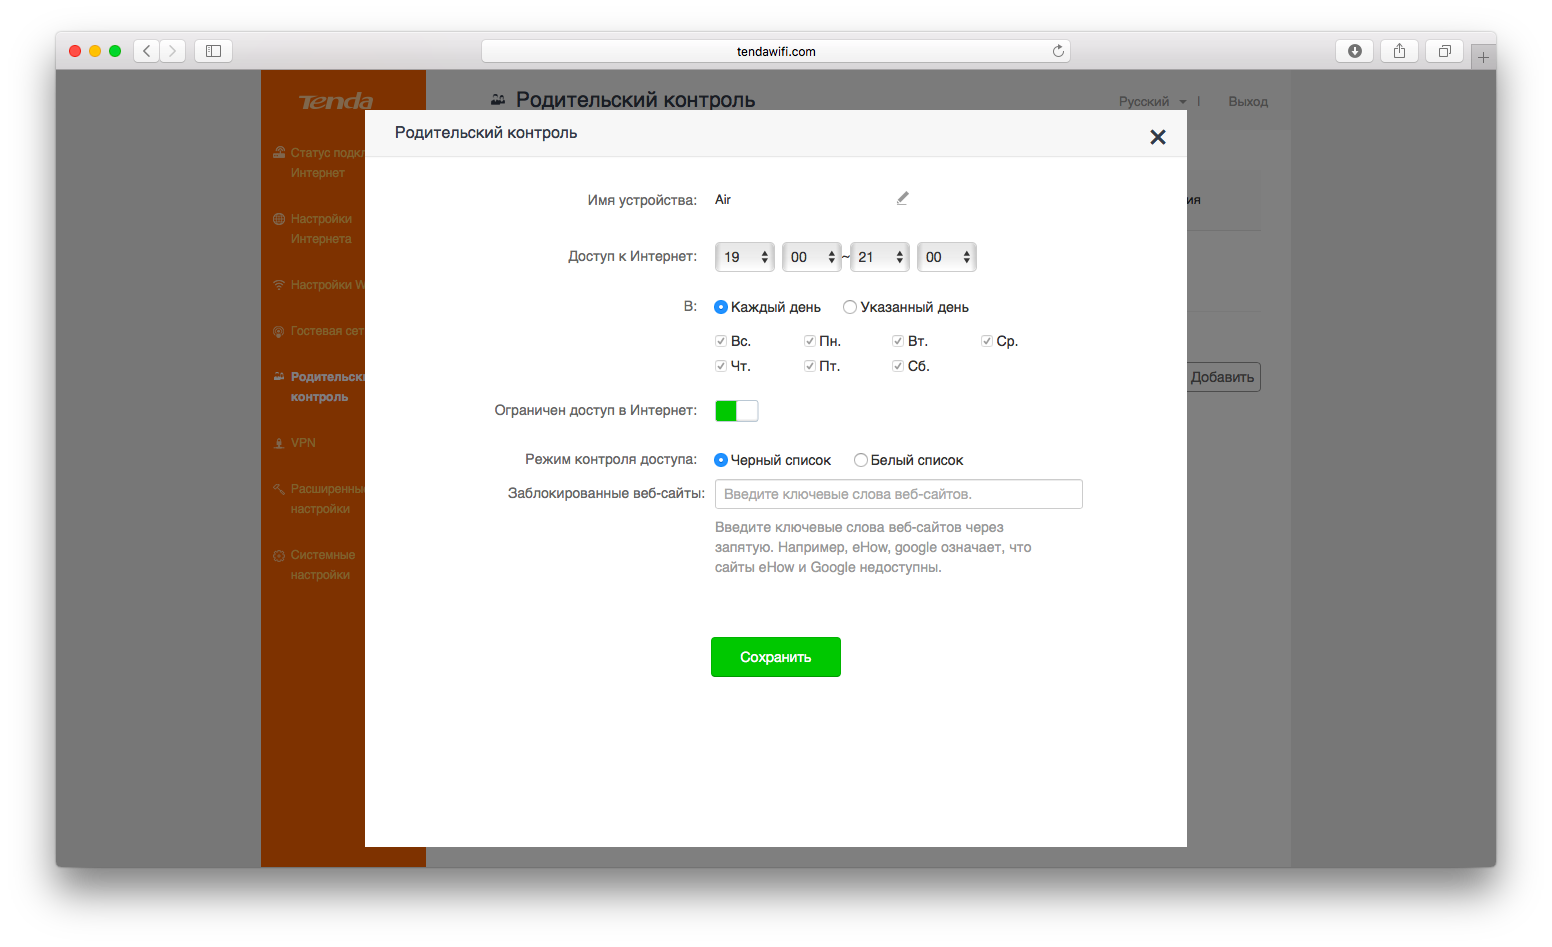Open the end minutes dropdown

click(x=947, y=257)
